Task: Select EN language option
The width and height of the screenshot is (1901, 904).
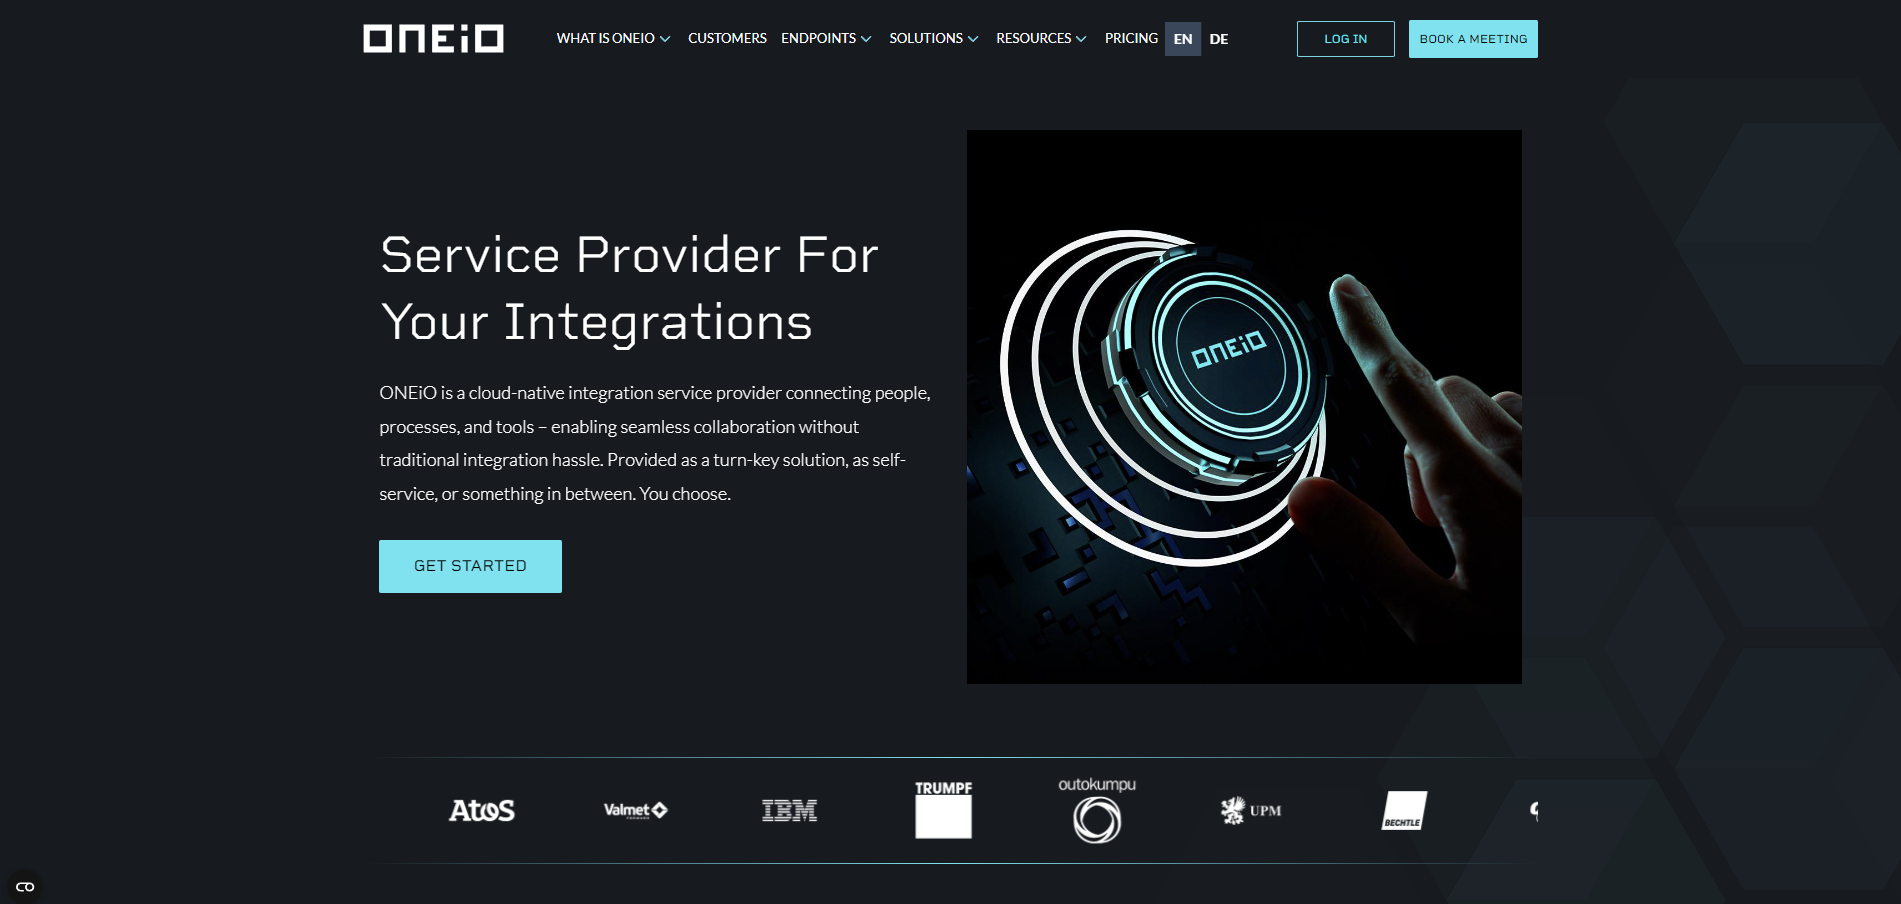Action: [x=1183, y=39]
